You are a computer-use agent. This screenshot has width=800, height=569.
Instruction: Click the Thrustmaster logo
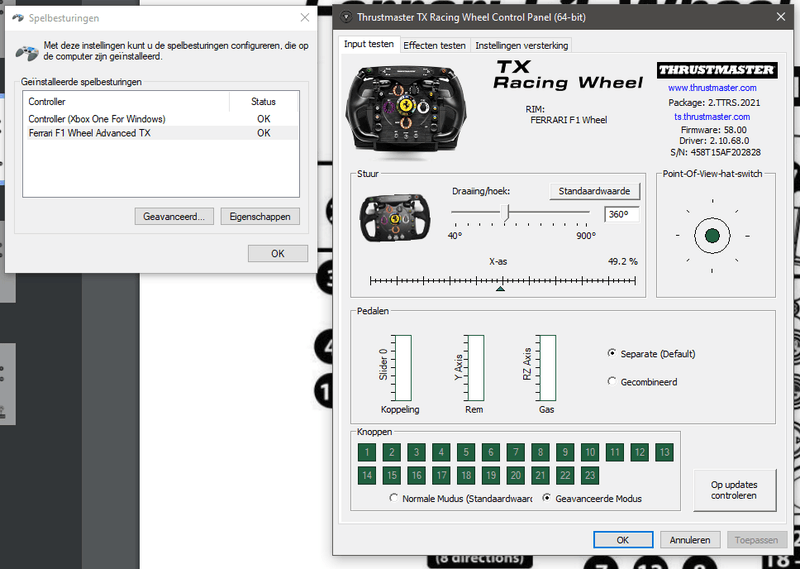pos(717,70)
